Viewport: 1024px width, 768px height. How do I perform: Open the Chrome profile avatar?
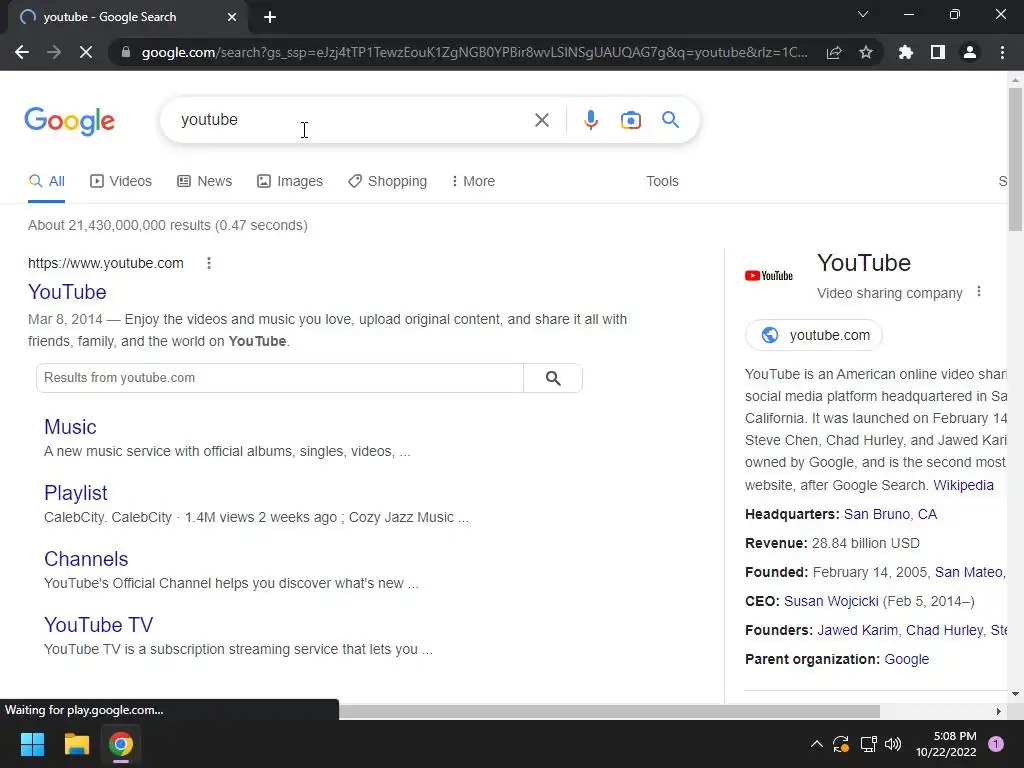970,52
